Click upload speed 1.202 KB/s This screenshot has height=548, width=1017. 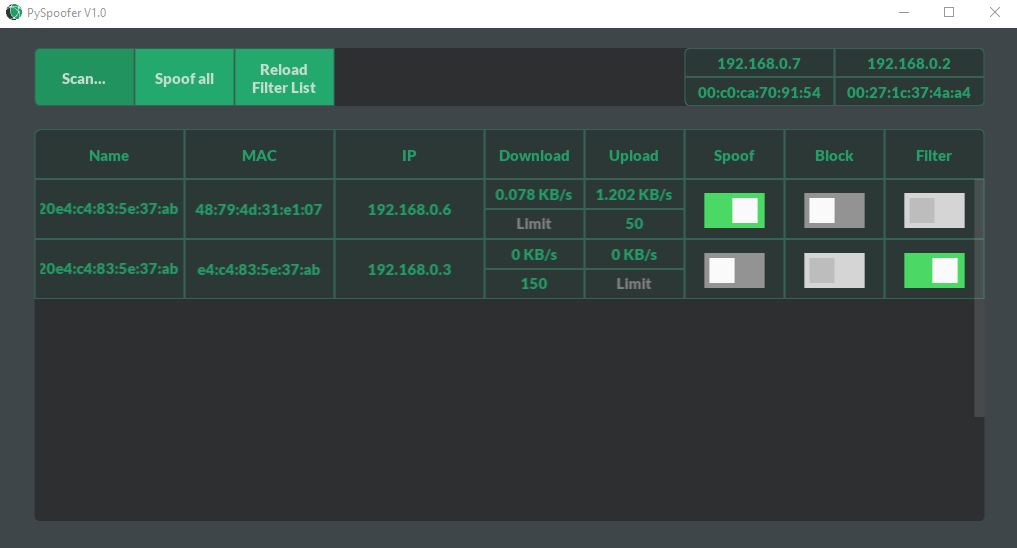634,195
